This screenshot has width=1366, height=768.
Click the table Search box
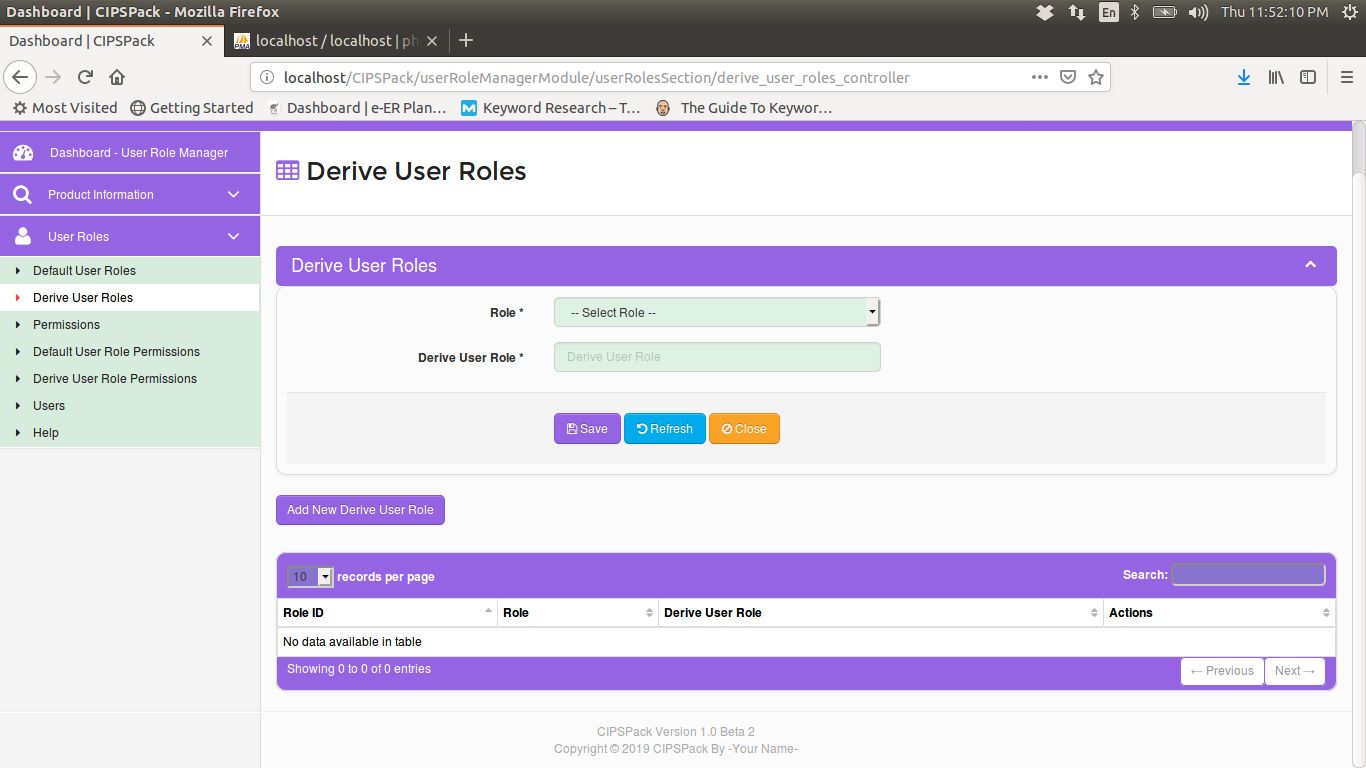coord(1248,575)
